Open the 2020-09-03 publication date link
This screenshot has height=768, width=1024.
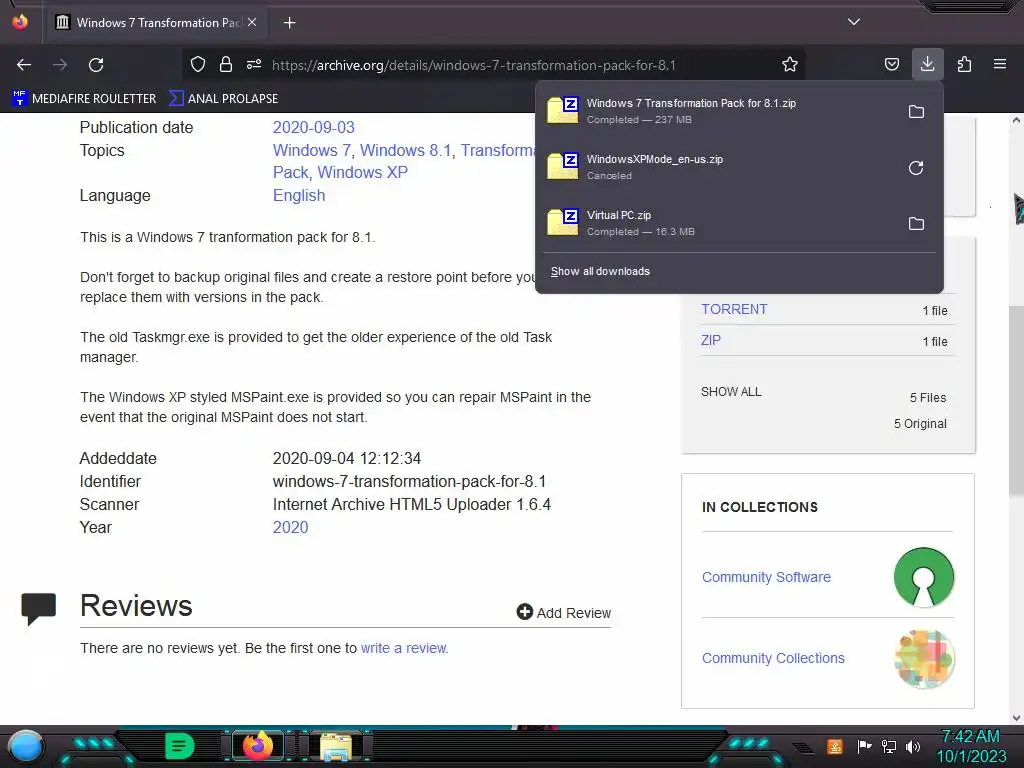tap(313, 127)
